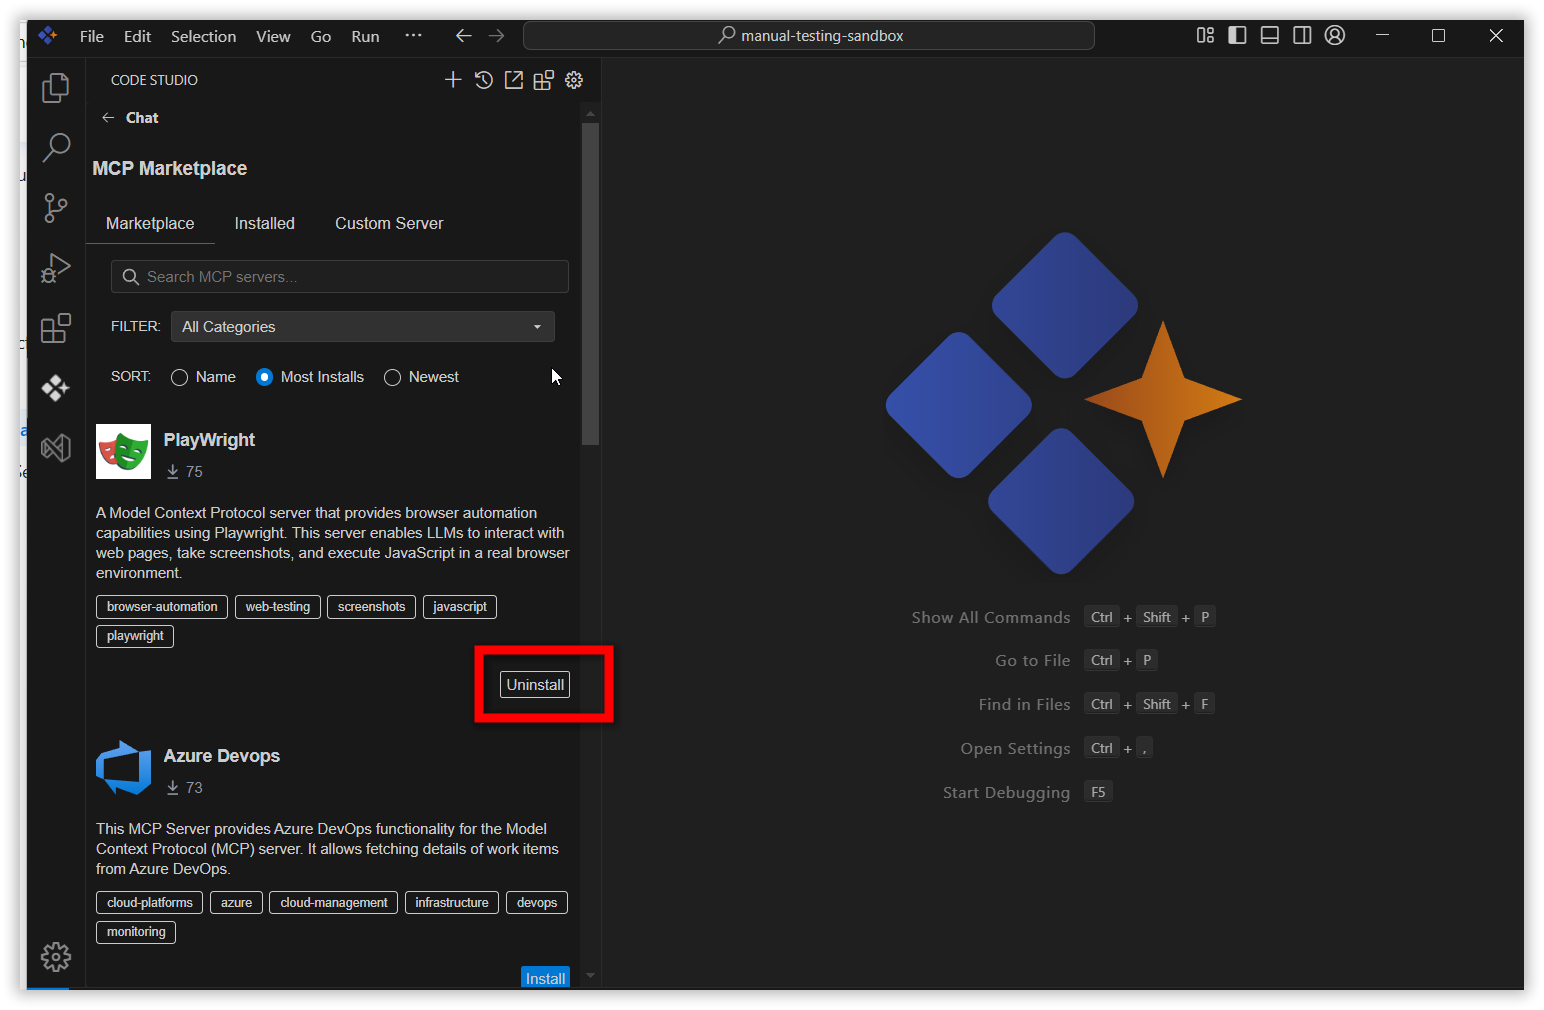Image resolution: width=1544 pixels, height=1010 pixels.
Task: Open chat history clock icon
Action: coord(484,80)
